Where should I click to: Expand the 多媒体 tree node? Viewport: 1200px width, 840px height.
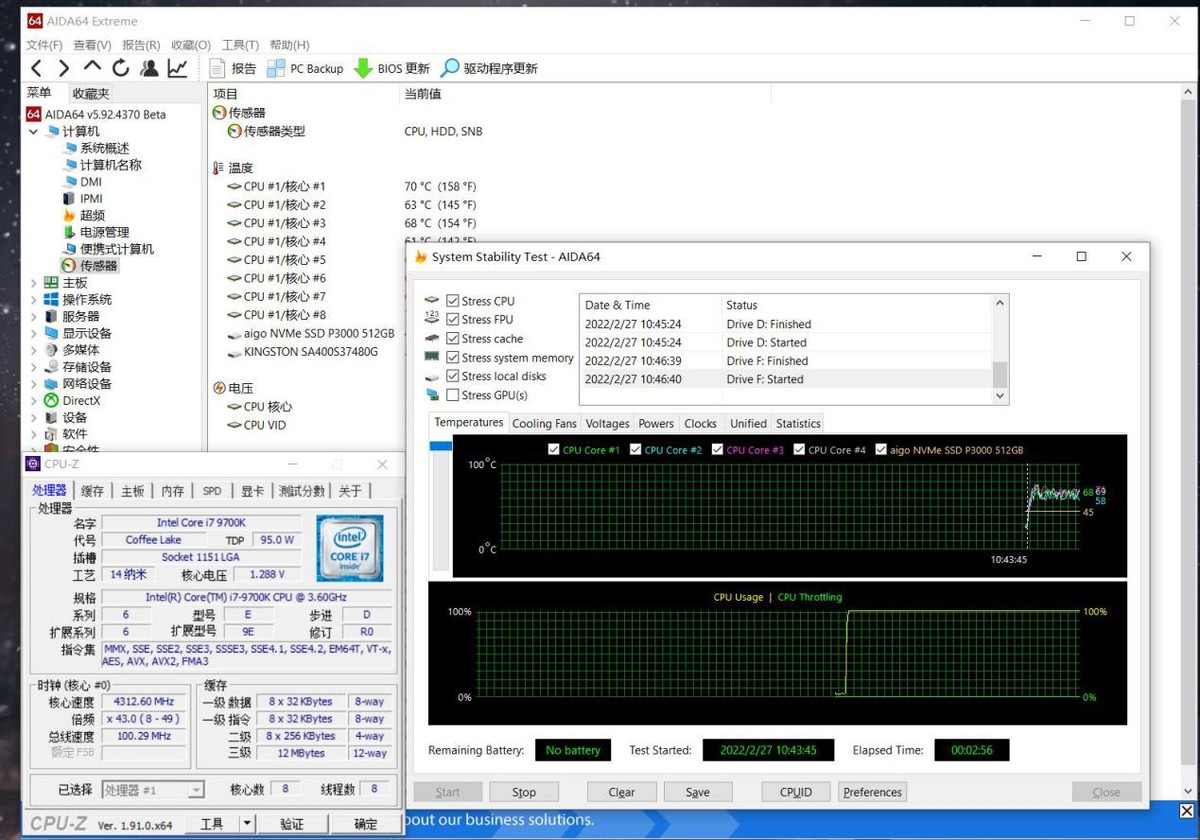pos(34,350)
